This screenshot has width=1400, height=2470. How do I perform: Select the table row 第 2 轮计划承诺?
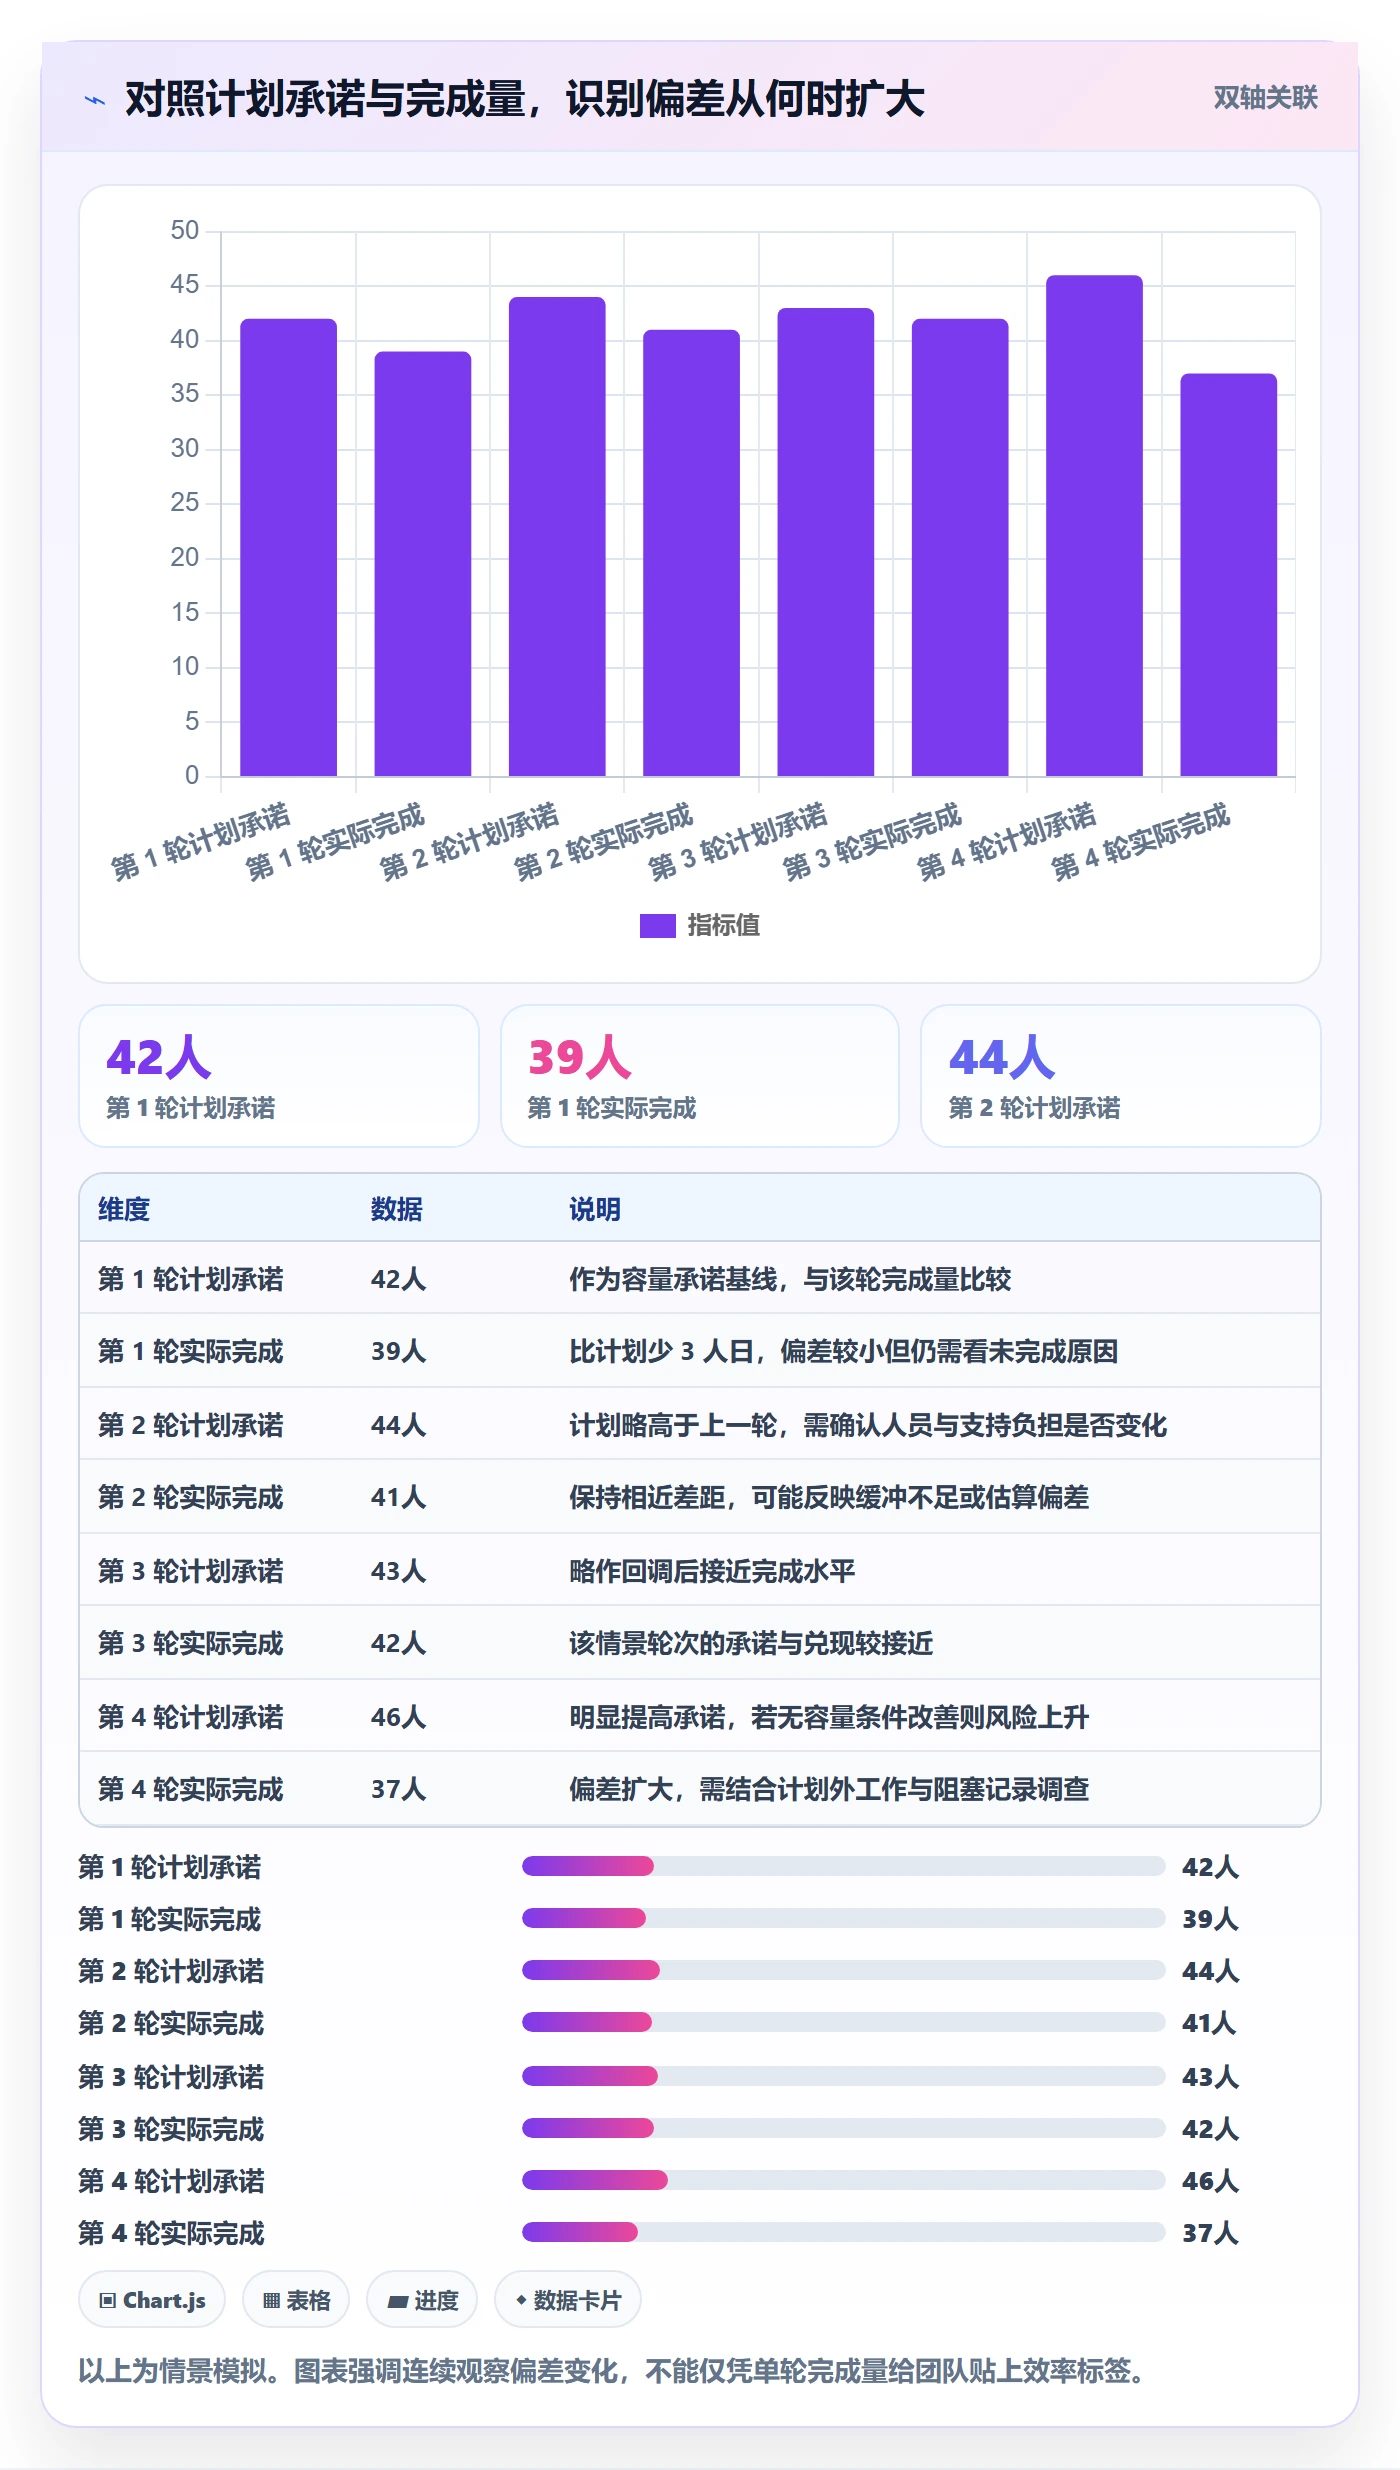coord(700,1425)
